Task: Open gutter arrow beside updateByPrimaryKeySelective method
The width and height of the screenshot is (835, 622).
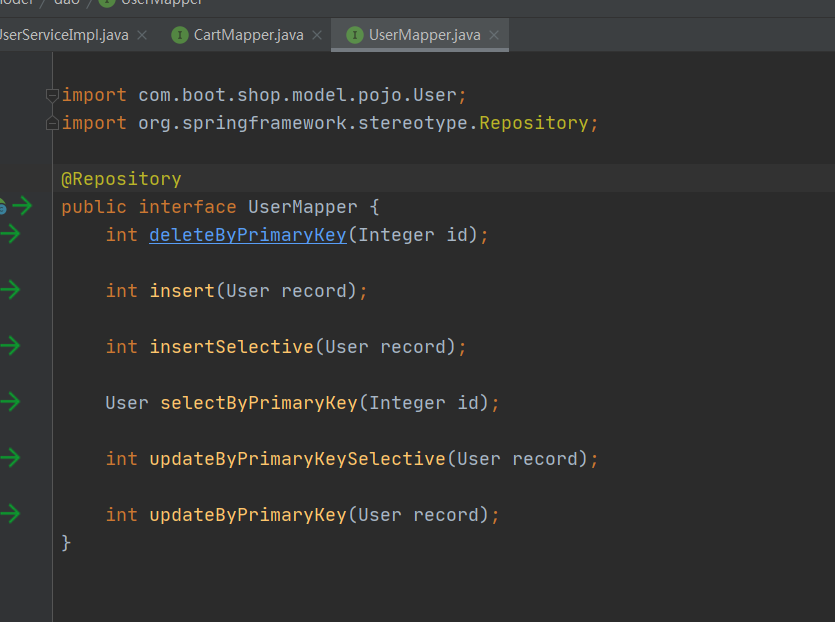Action: [10, 457]
